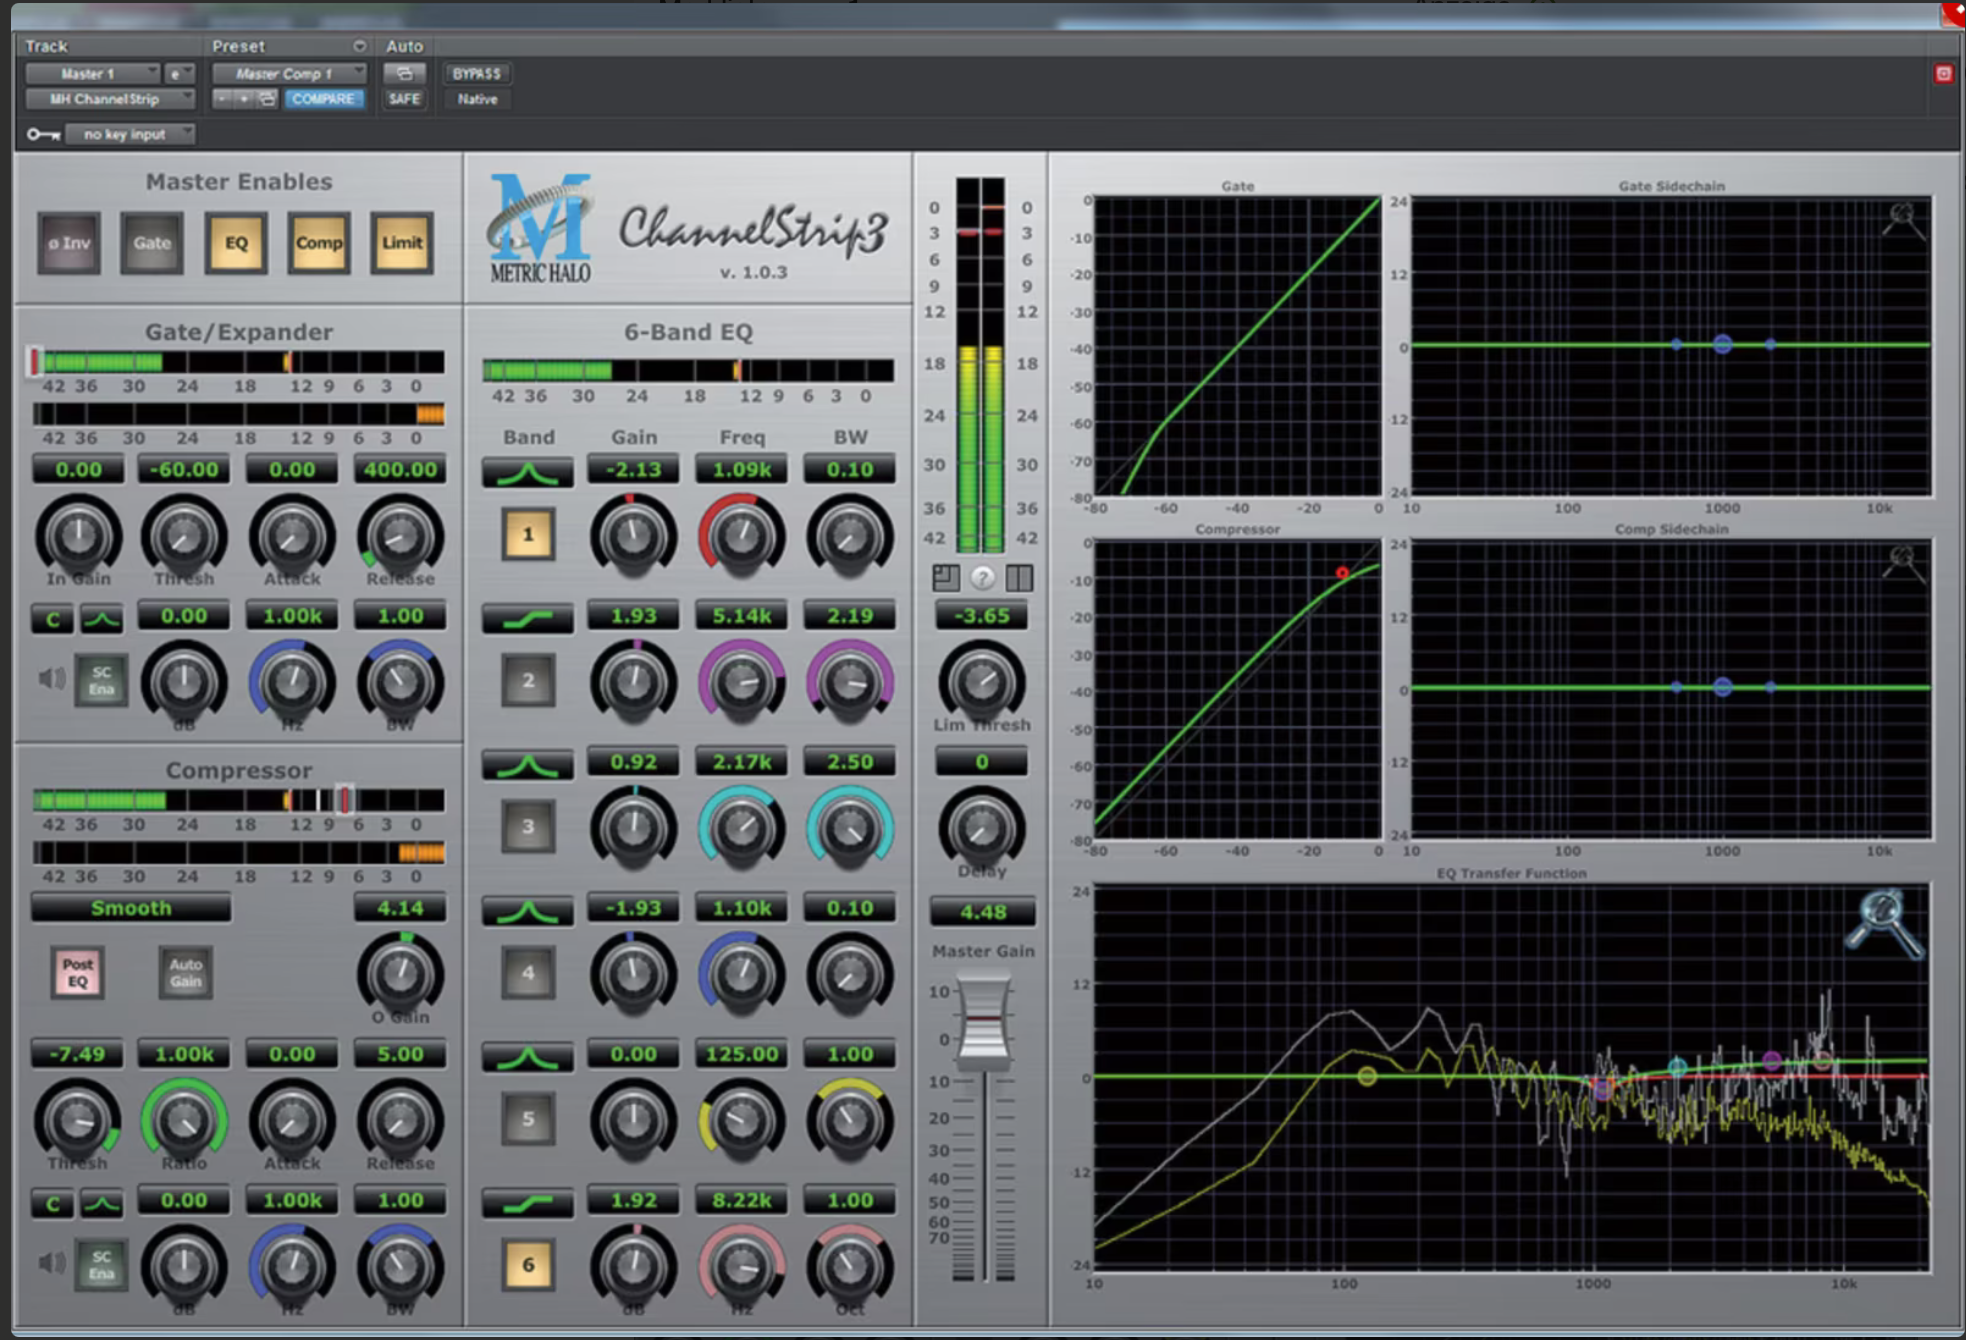
Task: Click the plugin automation enable icon
Action: pos(404,73)
